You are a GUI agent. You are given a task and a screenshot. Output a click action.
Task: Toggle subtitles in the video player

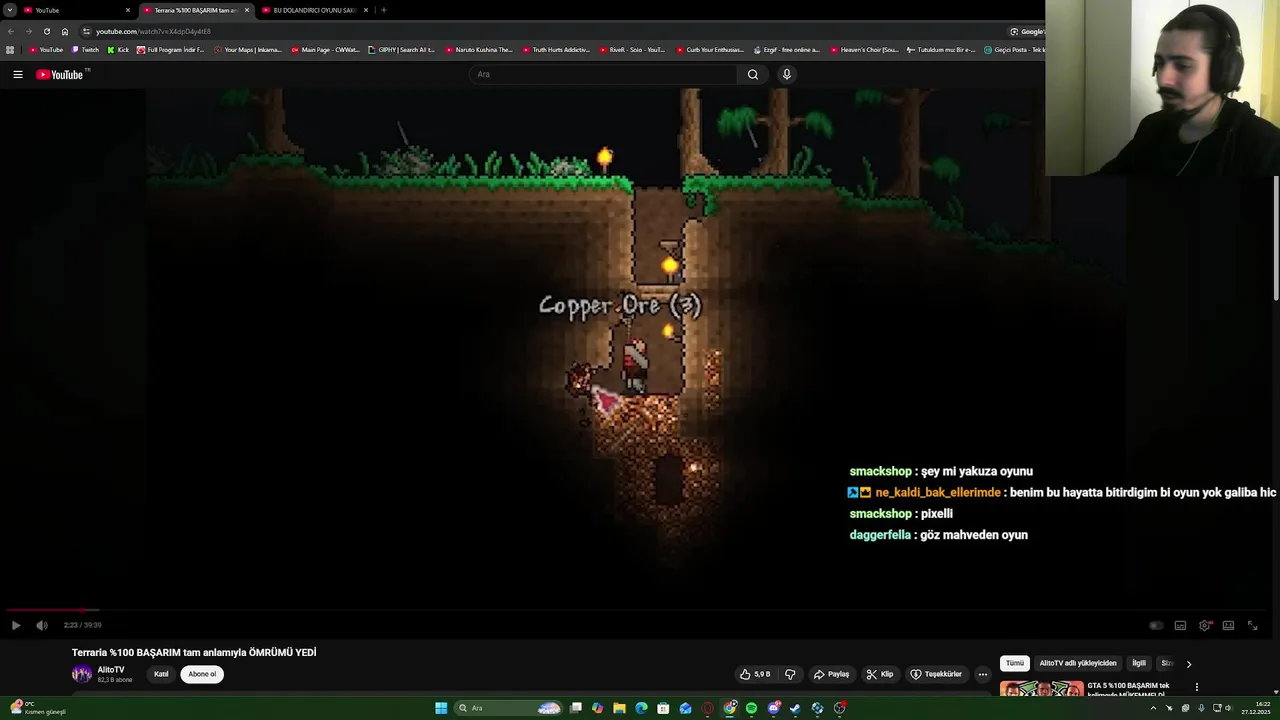coord(1180,625)
